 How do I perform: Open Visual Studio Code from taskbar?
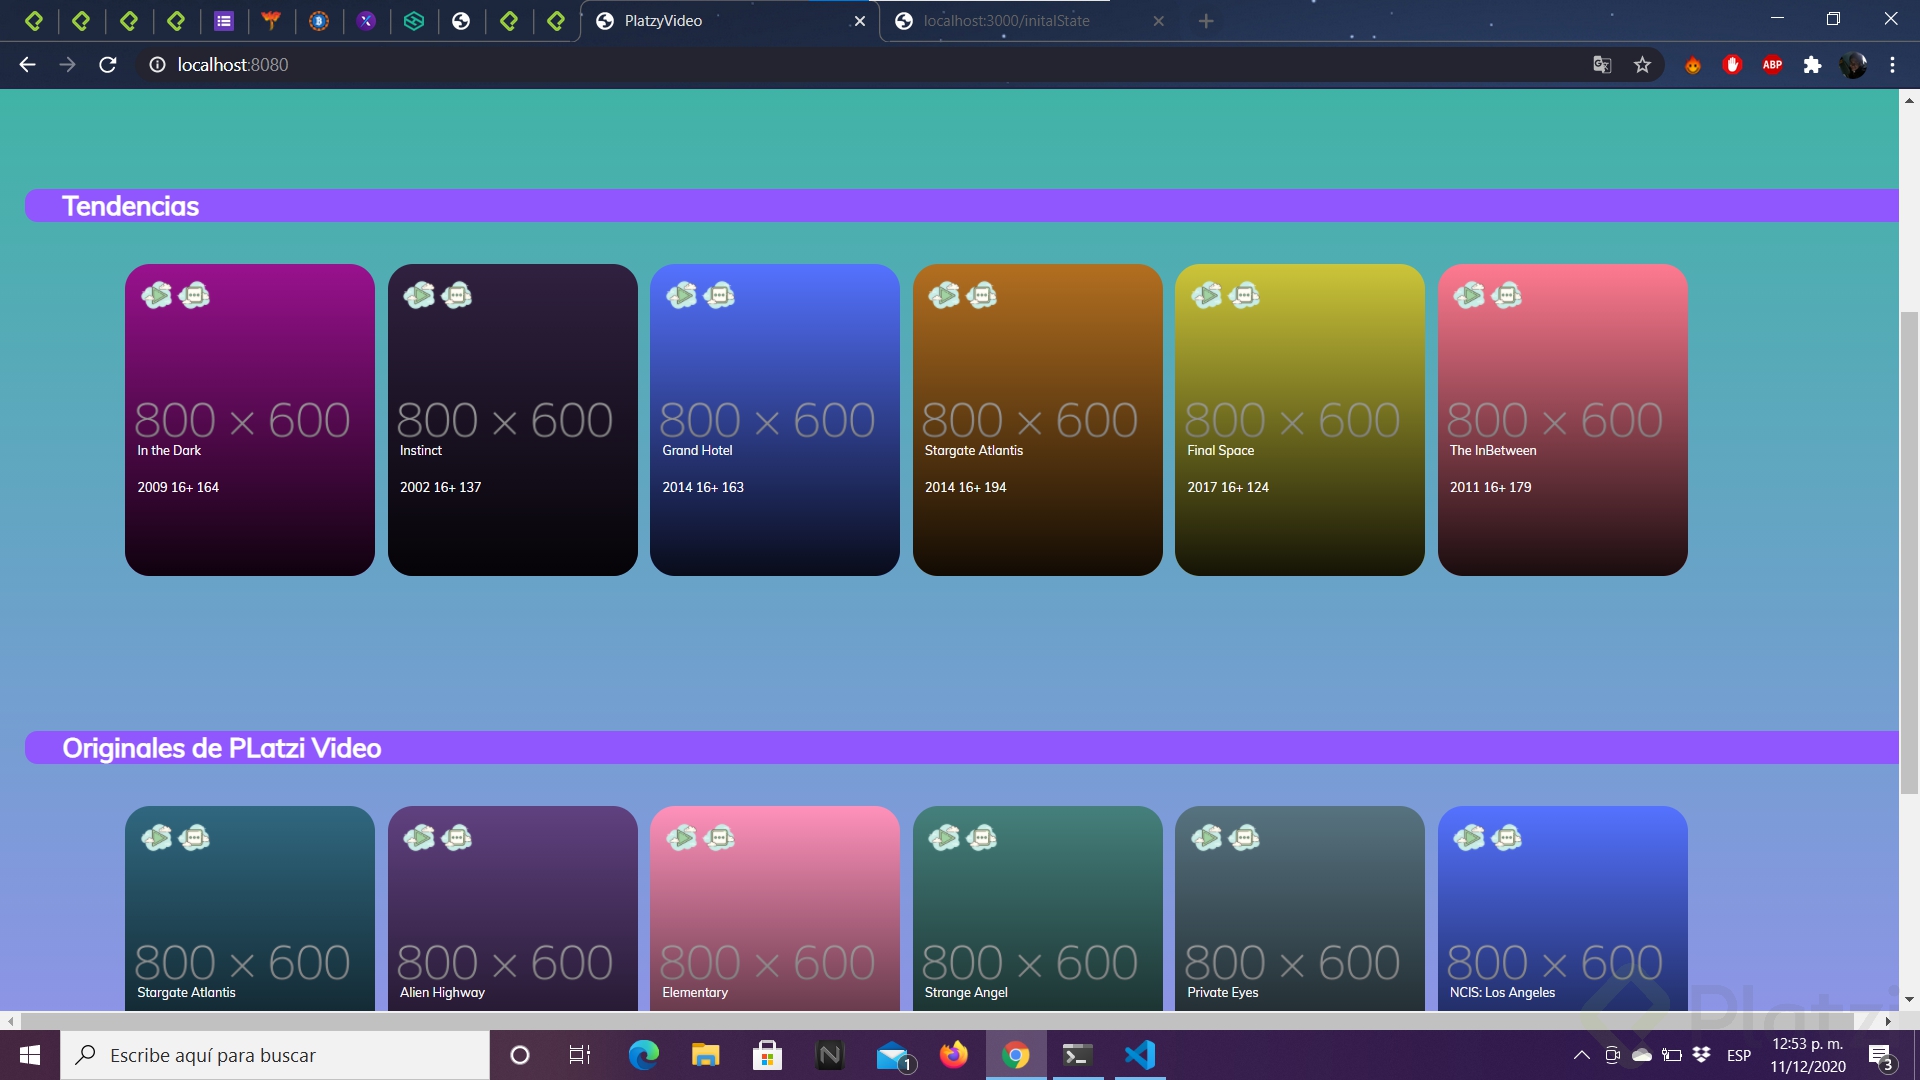pyautogui.click(x=1139, y=1055)
